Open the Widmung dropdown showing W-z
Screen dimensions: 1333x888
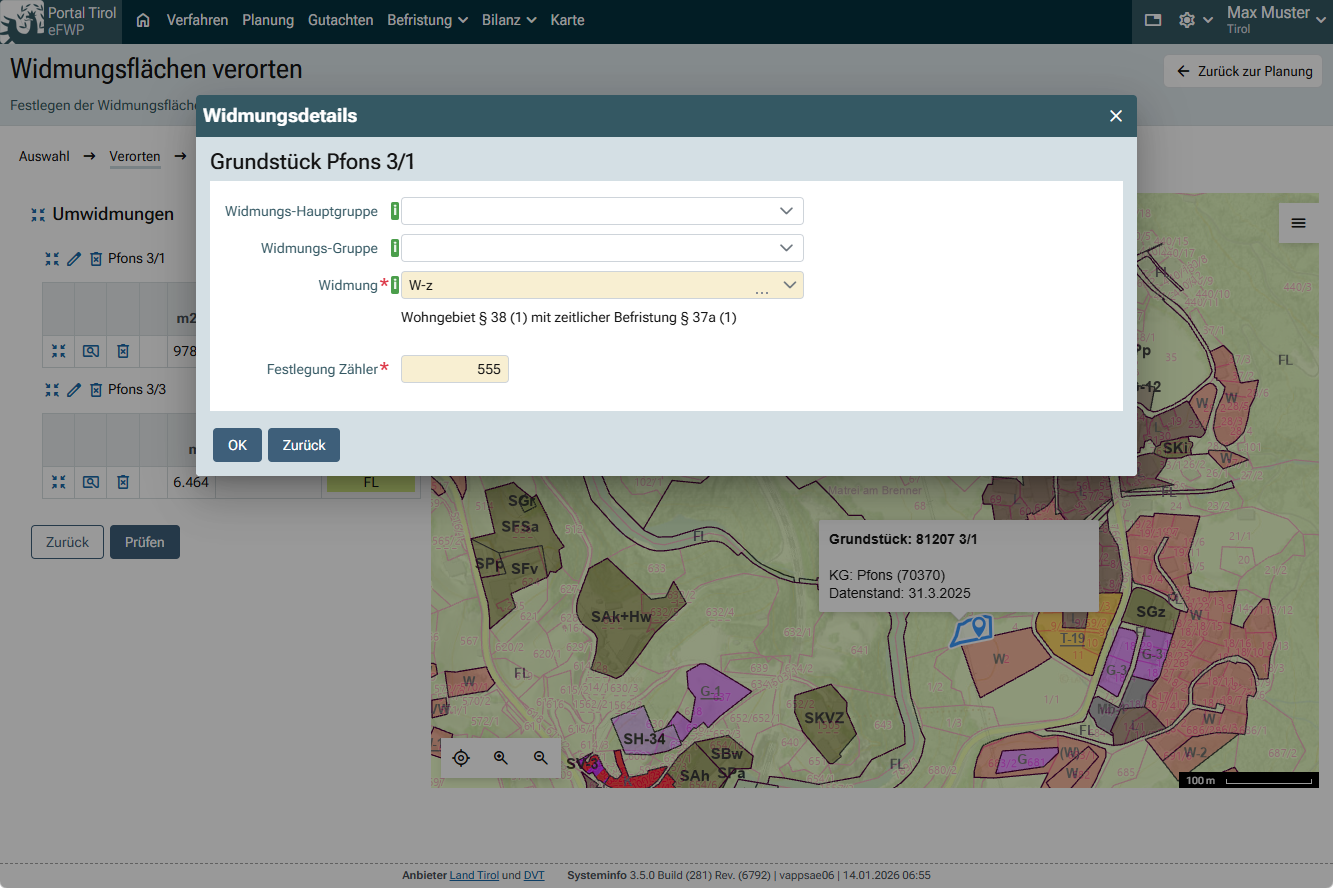[789, 285]
